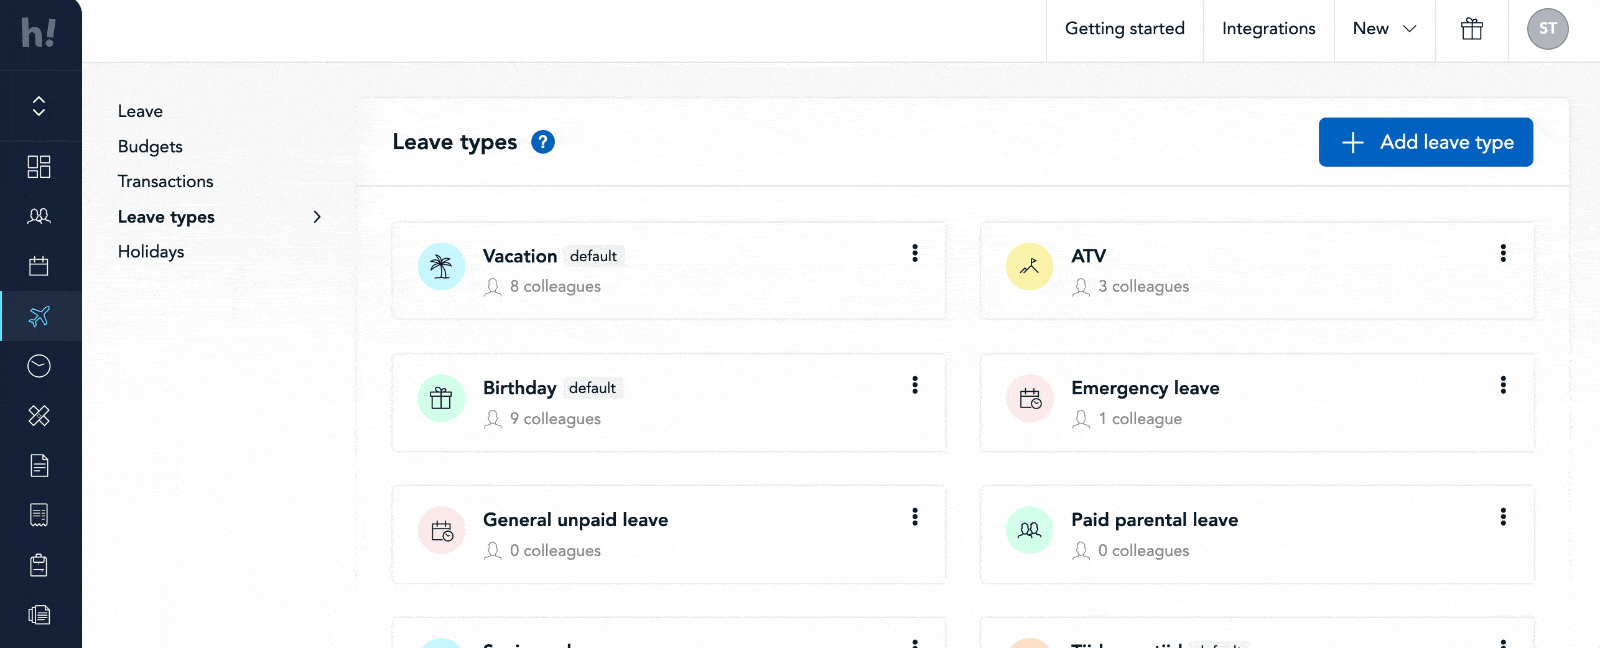Open the Integrations link
Viewport: 1600px width, 648px height.
coord(1268,29)
